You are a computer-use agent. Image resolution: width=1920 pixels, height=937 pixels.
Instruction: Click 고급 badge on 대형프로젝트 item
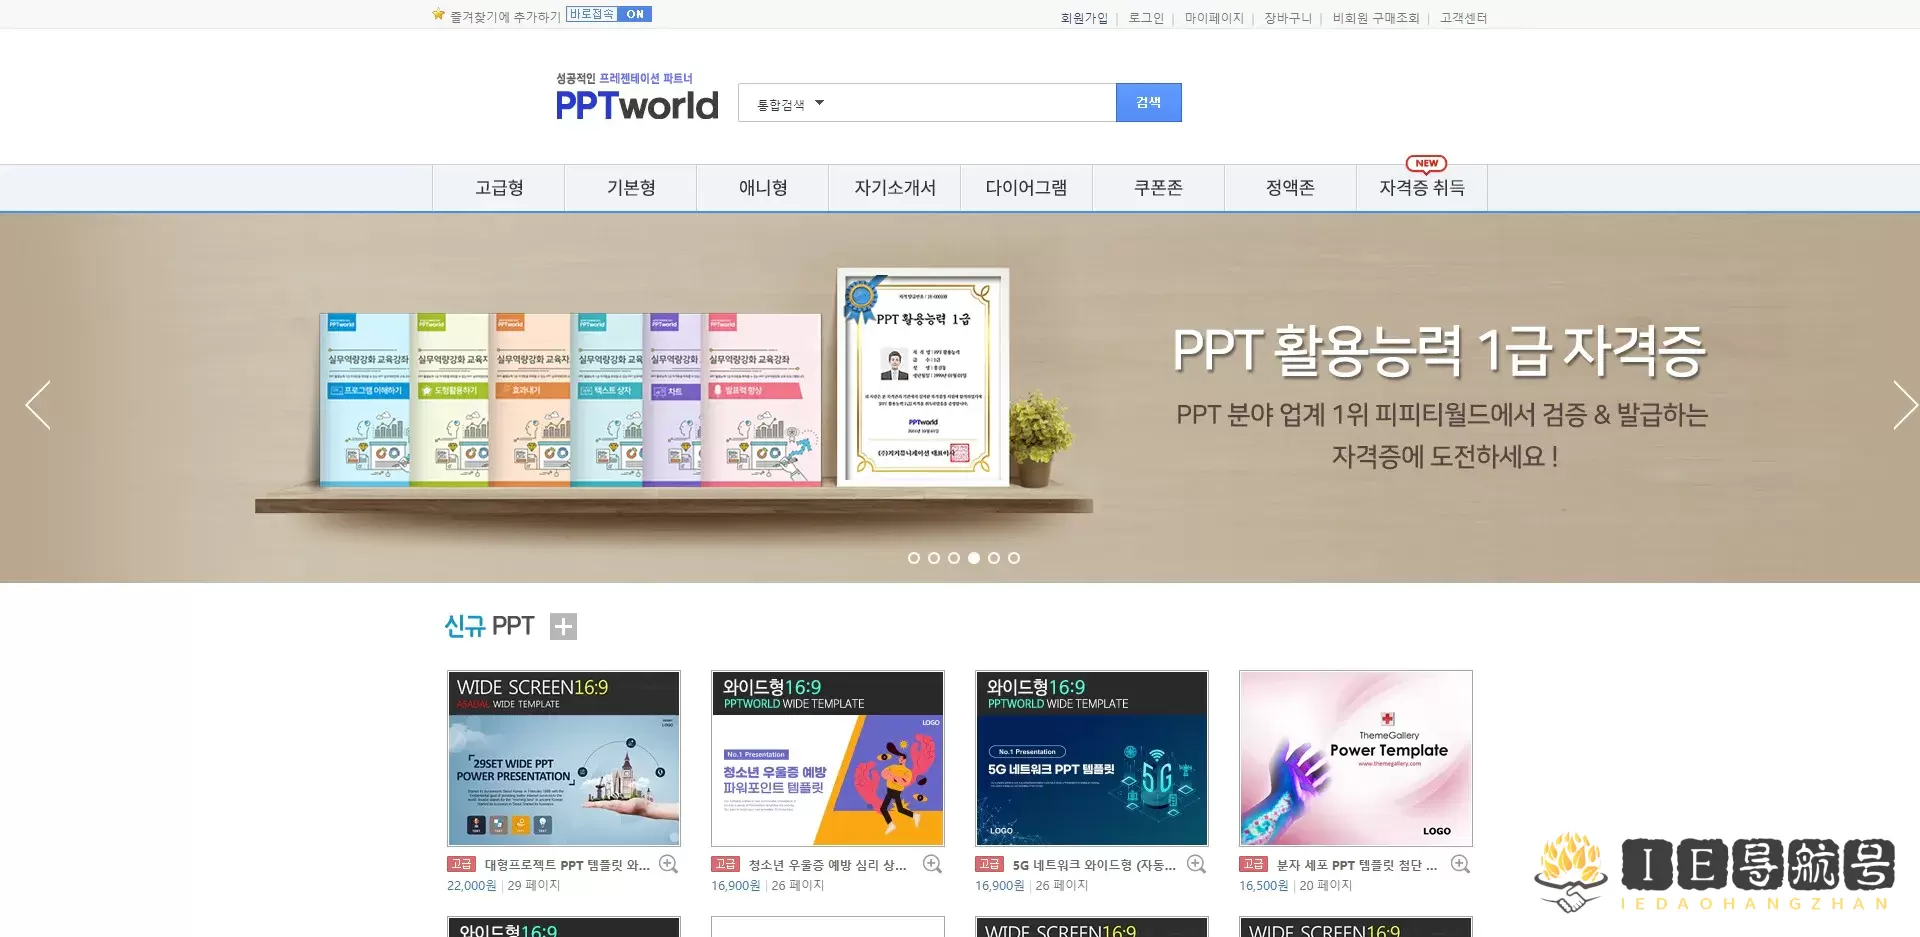click(x=461, y=864)
